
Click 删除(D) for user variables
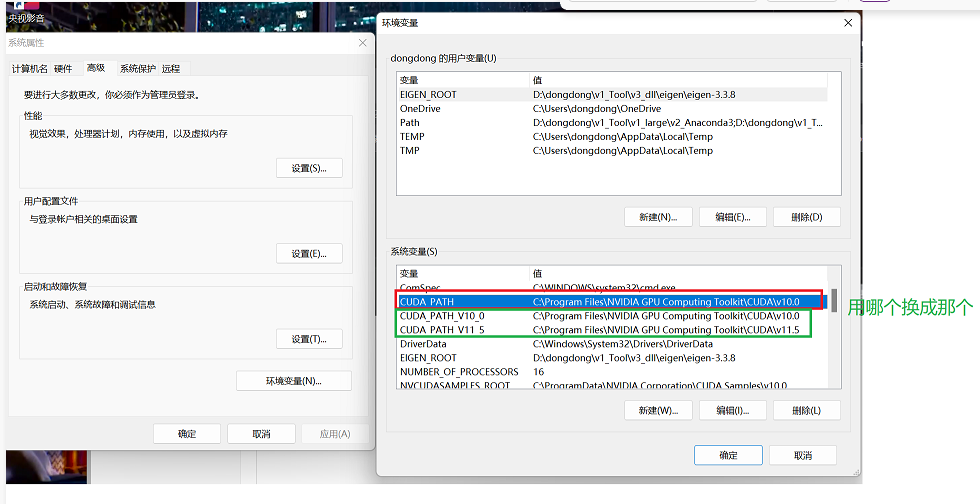click(x=807, y=217)
